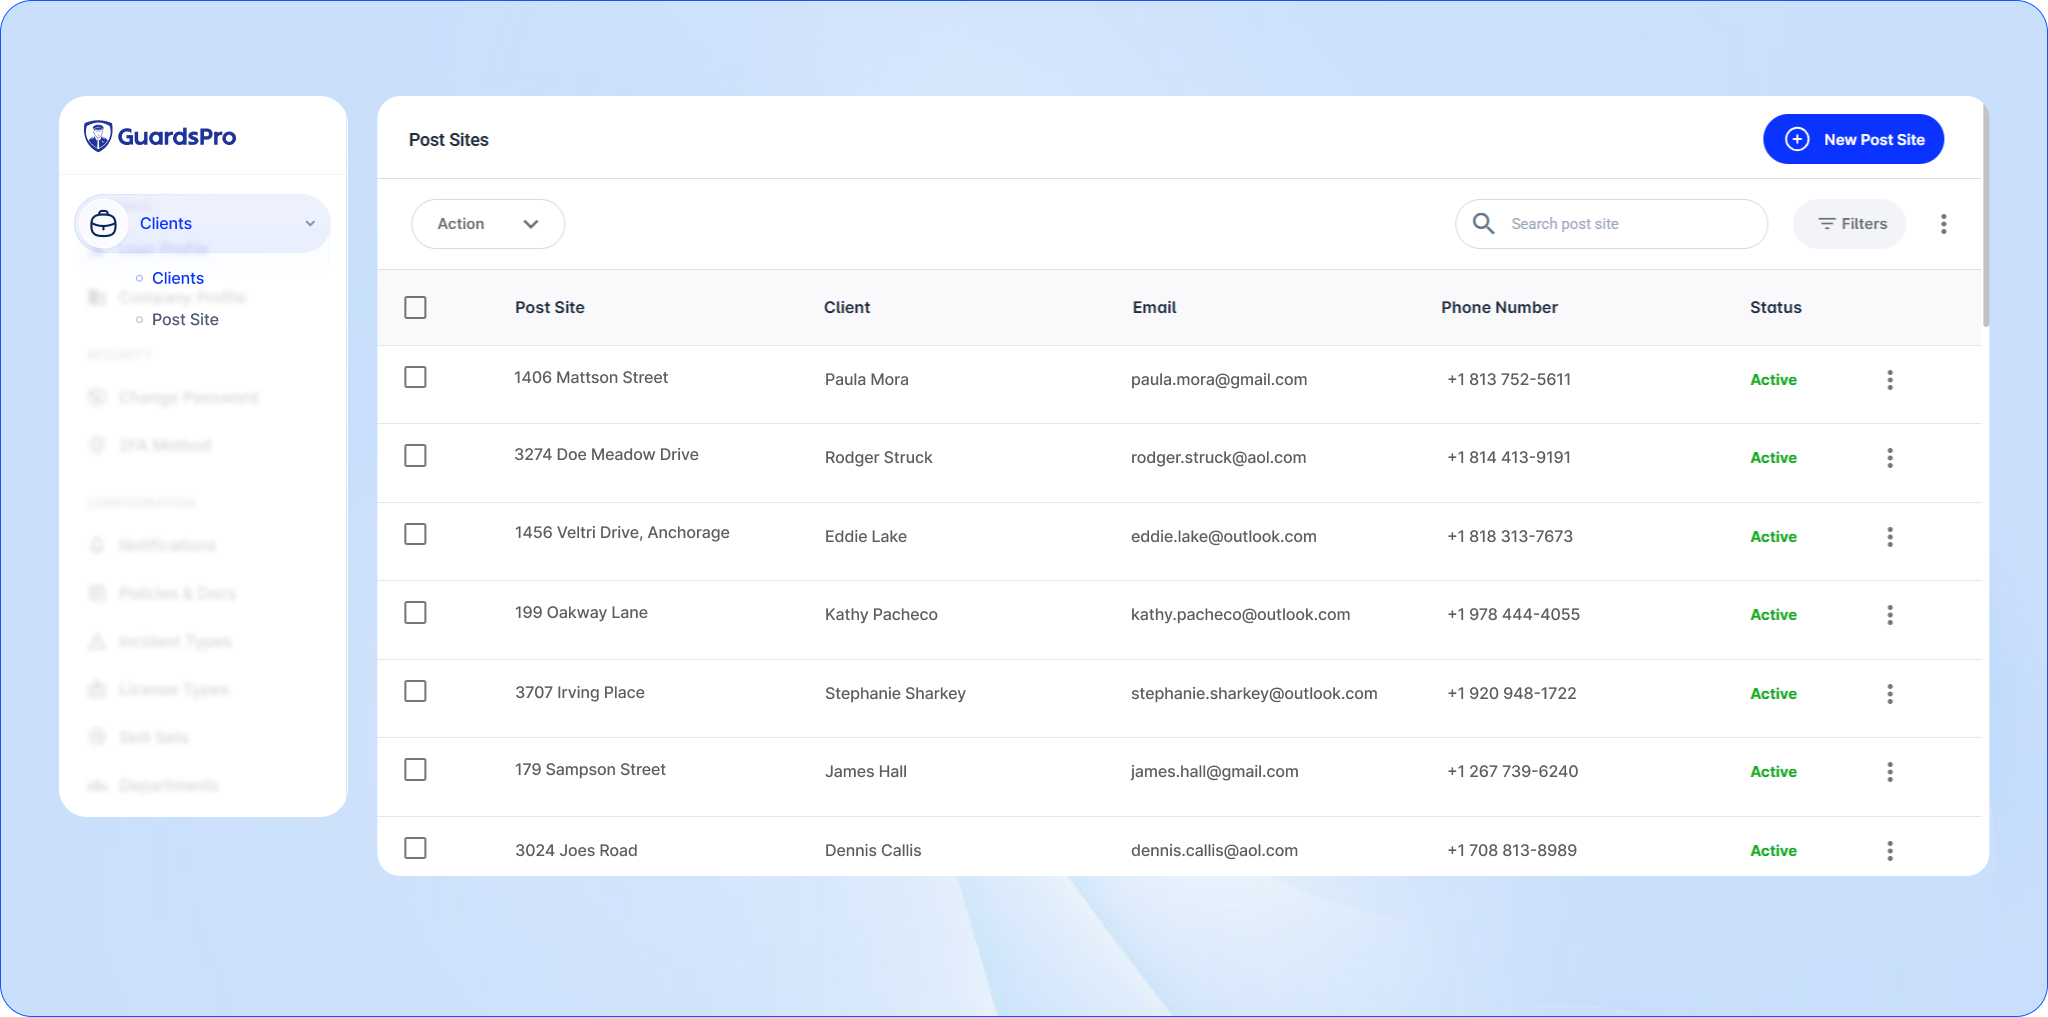
Task: Click the Clients briefcase icon in sidebar
Action: tap(104, 224)
